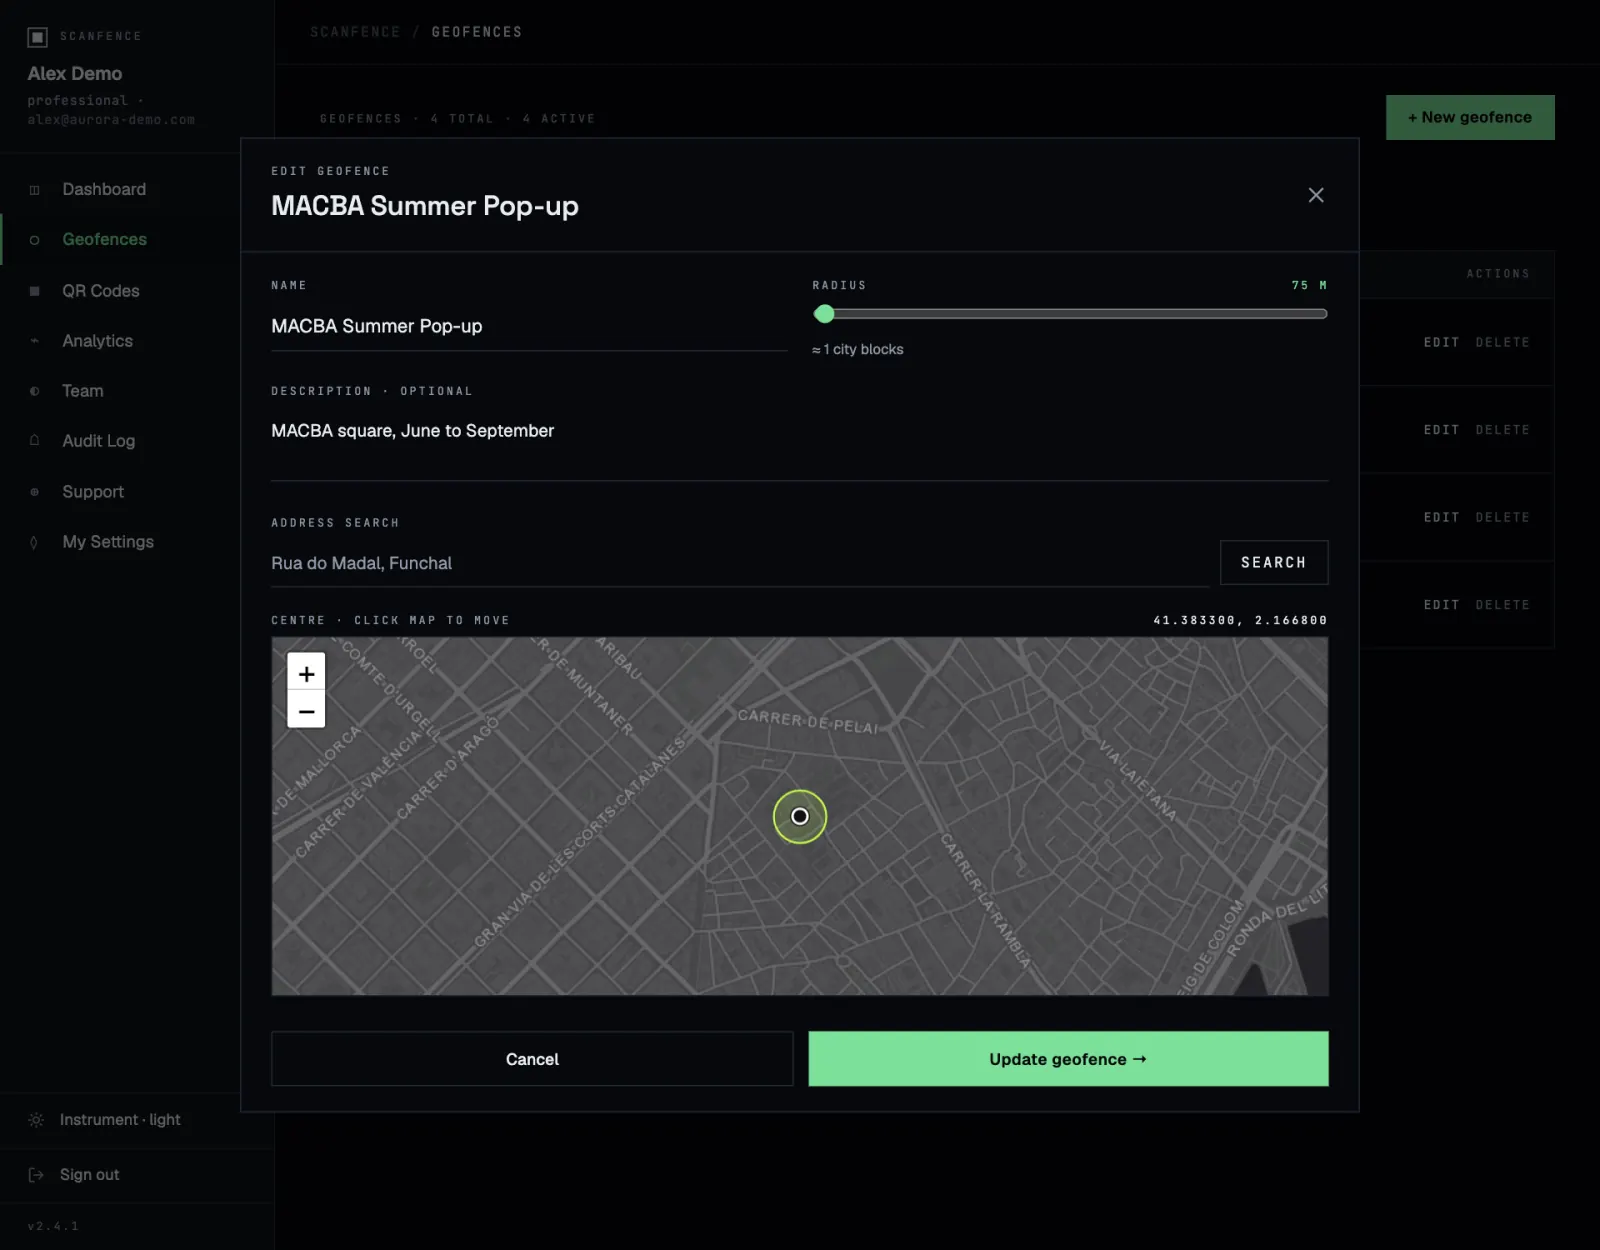
Task: Click the radius slider track midpoint
Action: tap(1070, 314)
